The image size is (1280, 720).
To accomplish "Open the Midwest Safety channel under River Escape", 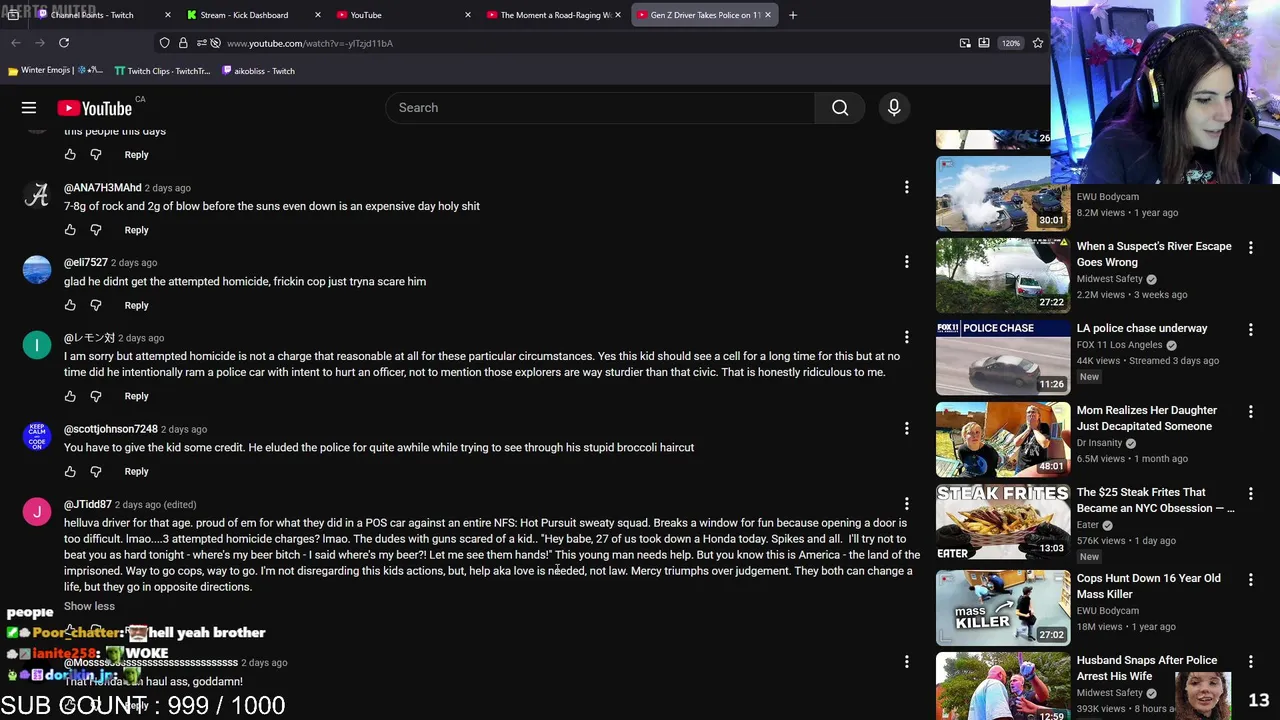I will pyautogui.click(x=1110, y=279).
